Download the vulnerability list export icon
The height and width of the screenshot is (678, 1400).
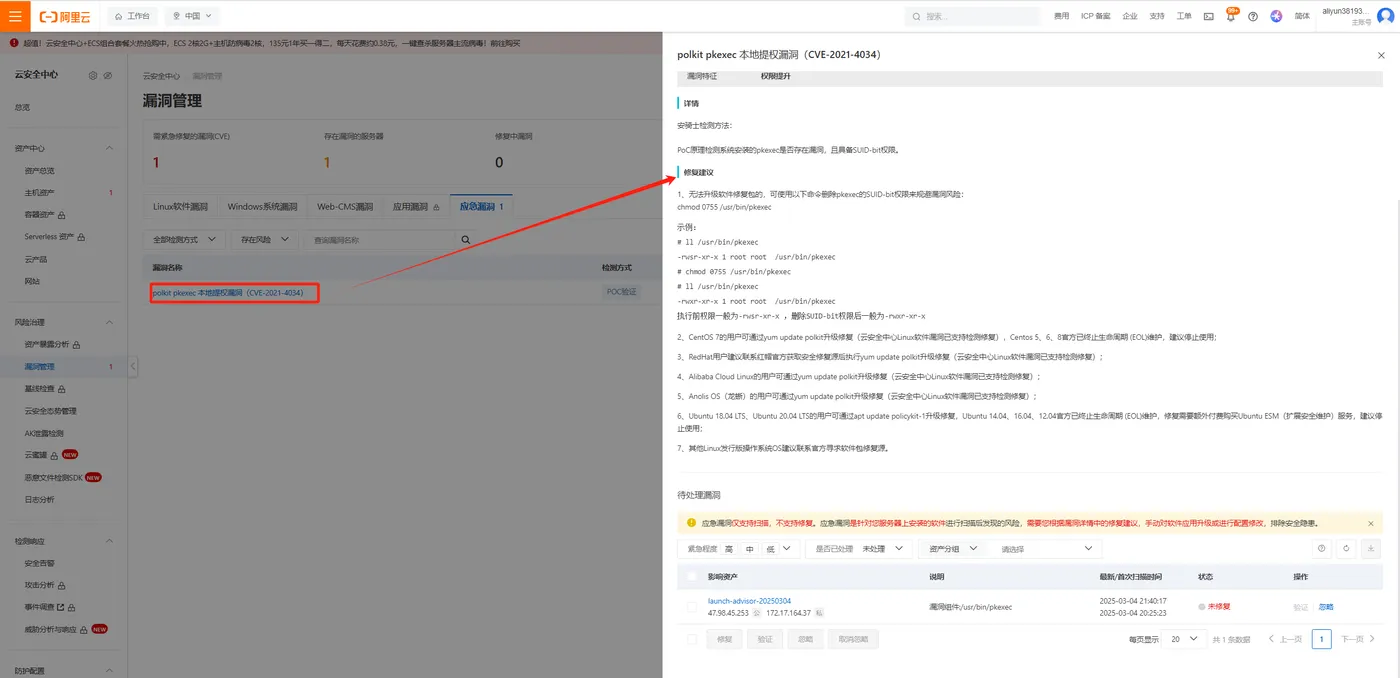point(1371,548)
